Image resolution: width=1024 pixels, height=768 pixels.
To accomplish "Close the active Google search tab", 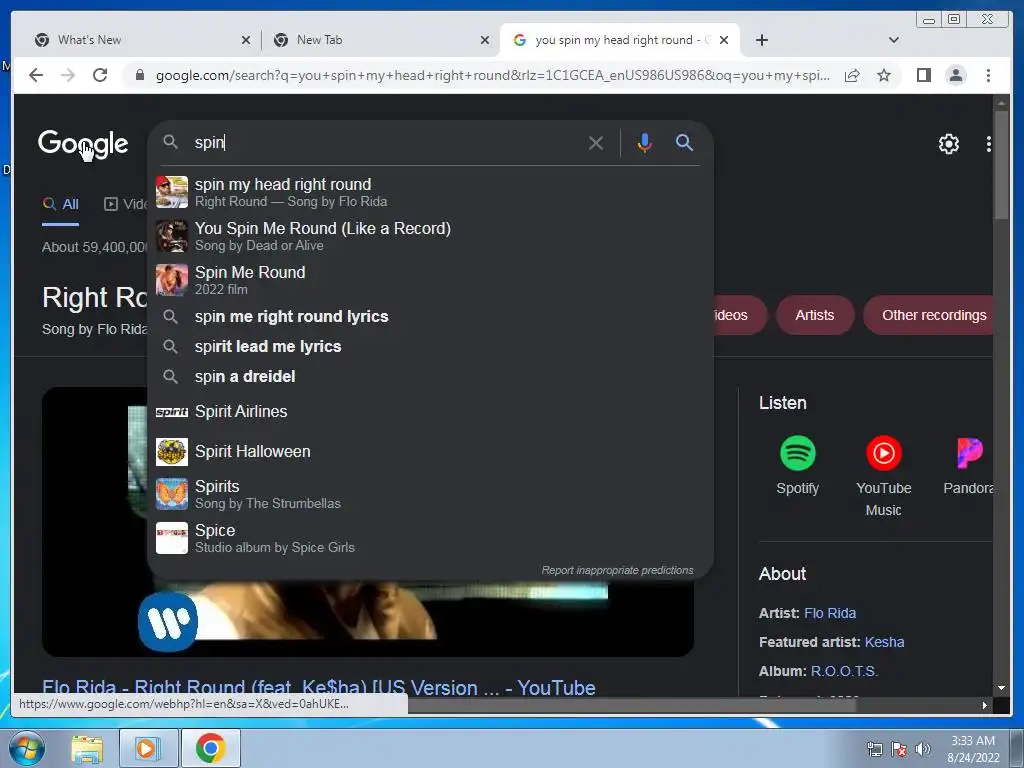I will tap(724, 40).
